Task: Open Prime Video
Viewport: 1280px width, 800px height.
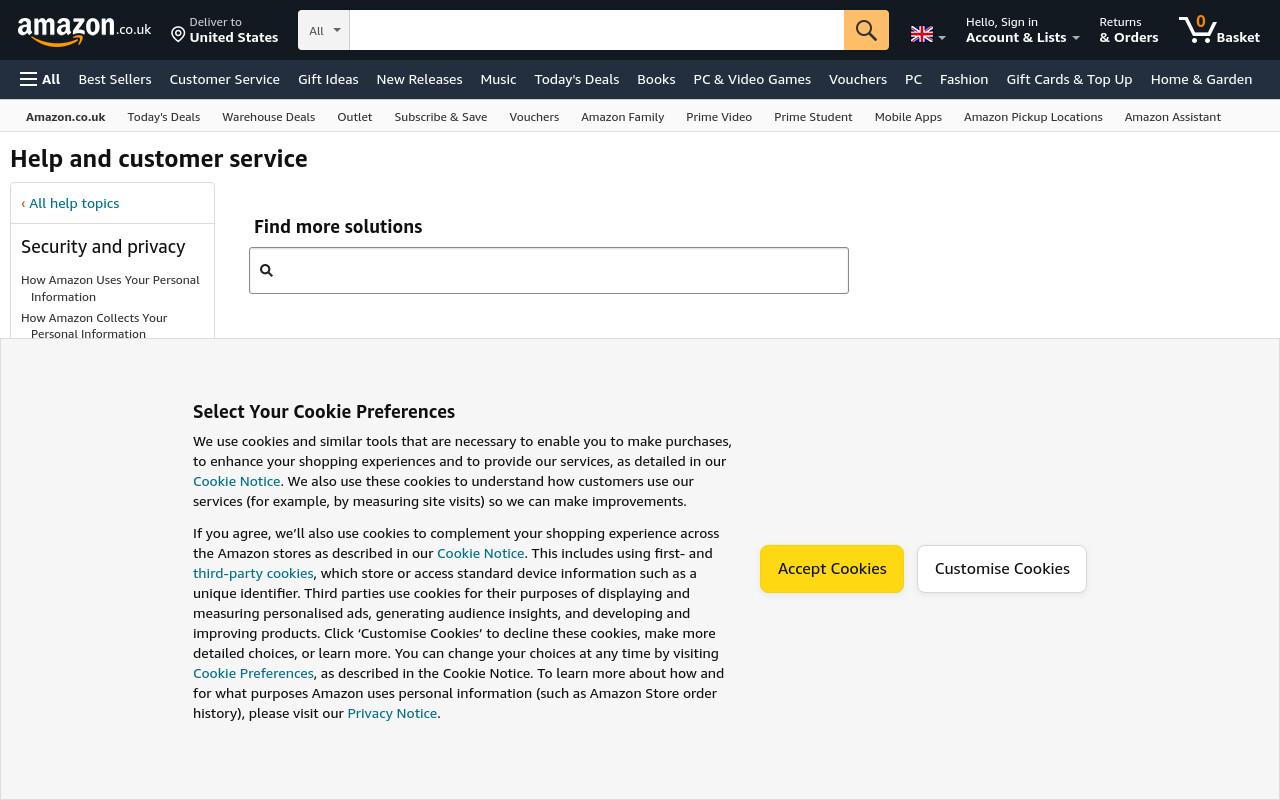Action: 719,117
